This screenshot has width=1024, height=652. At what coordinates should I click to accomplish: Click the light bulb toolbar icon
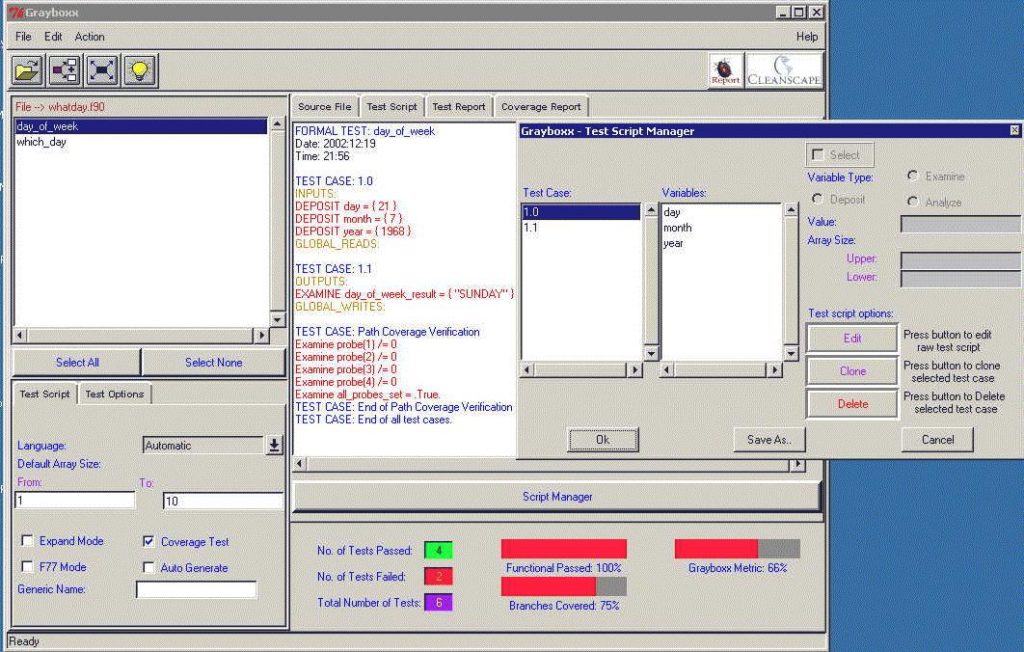point(140,70)
